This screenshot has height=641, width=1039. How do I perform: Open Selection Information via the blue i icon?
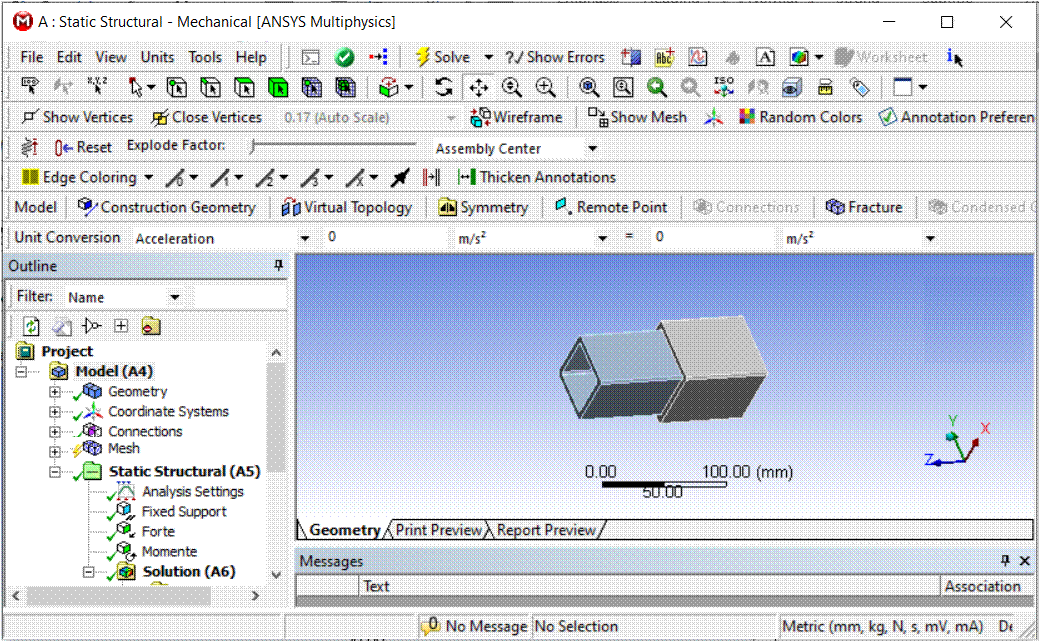[x=954, y=58]
